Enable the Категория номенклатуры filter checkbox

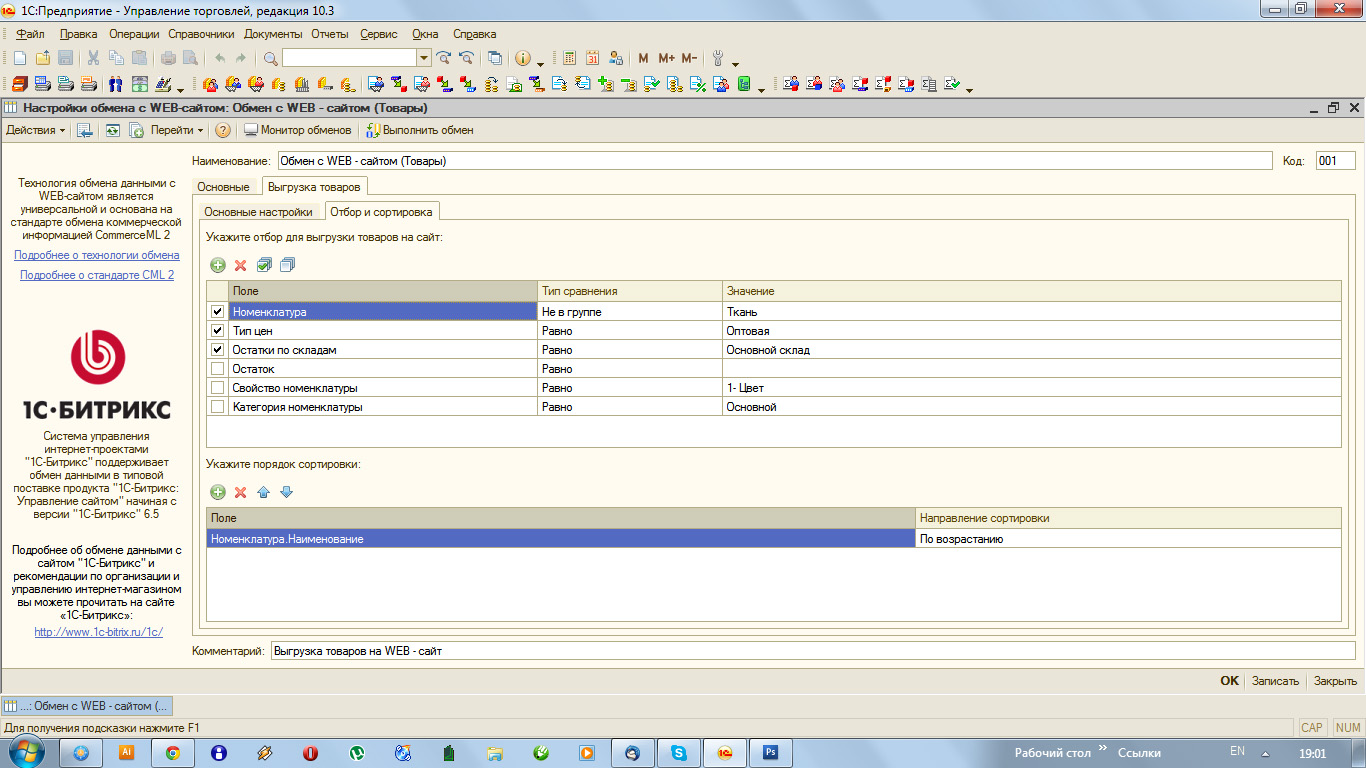click(x=218, y=407)
